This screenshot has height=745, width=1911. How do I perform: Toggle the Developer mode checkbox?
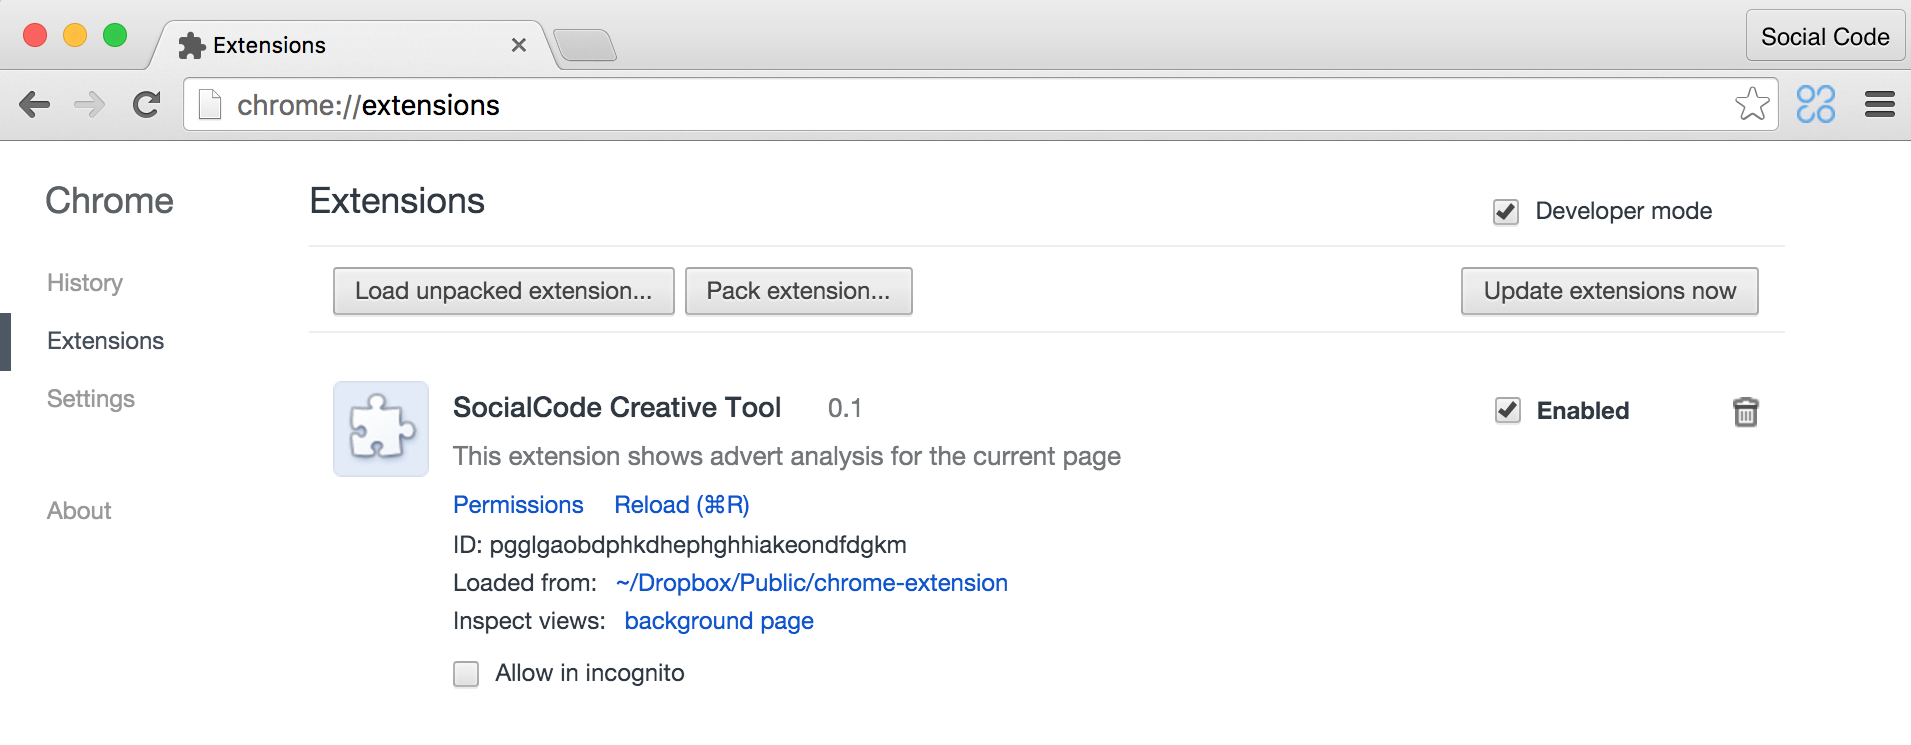[1505, 212]
